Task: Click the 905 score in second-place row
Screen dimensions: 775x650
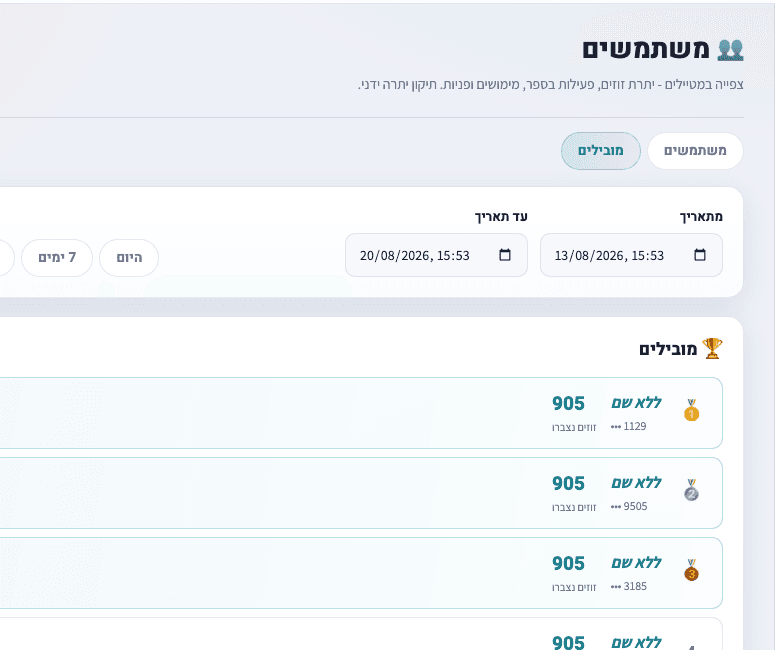Action: coord(568,483)
